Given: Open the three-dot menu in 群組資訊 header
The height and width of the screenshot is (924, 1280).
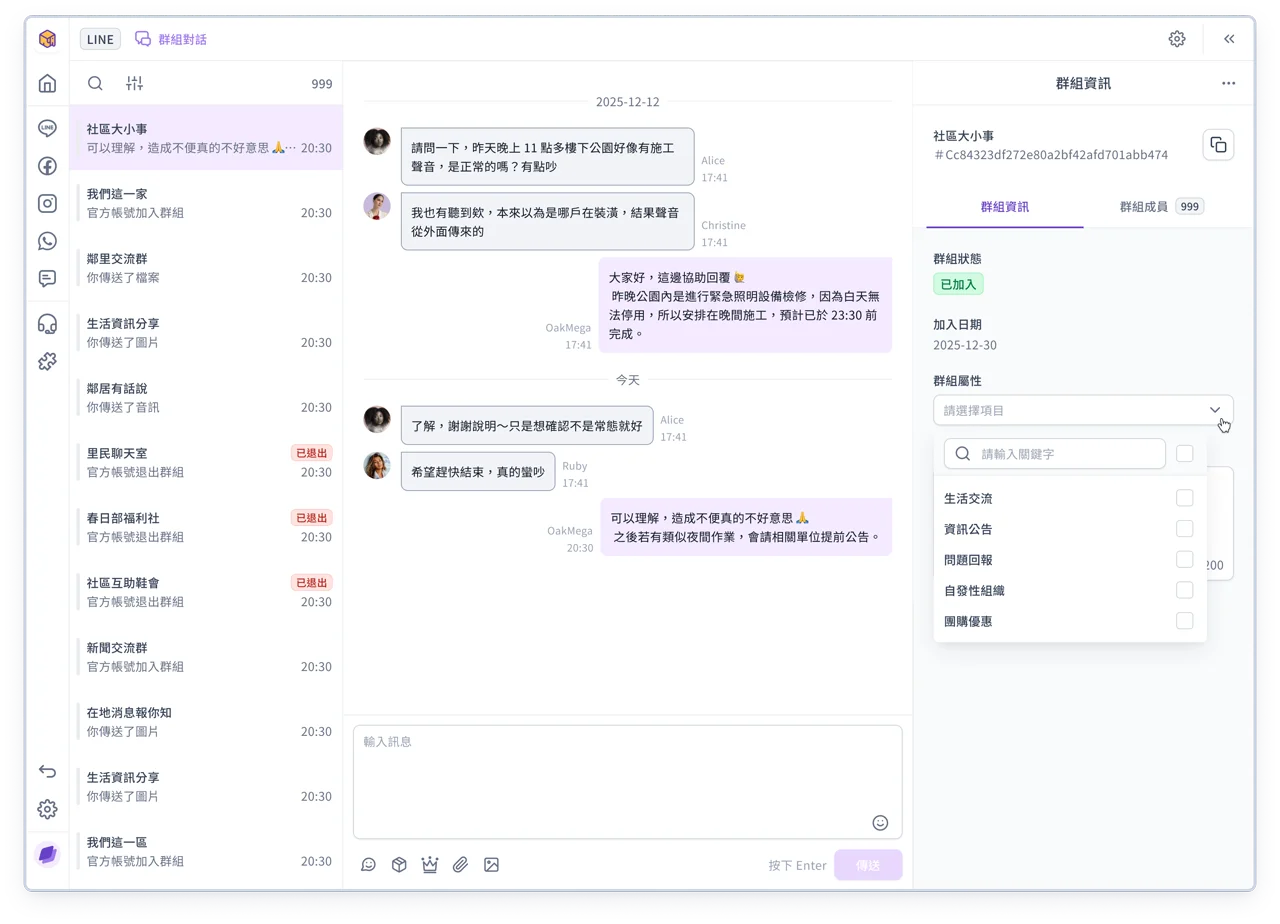Looking at the screenshot, I should click(1228, 84).
